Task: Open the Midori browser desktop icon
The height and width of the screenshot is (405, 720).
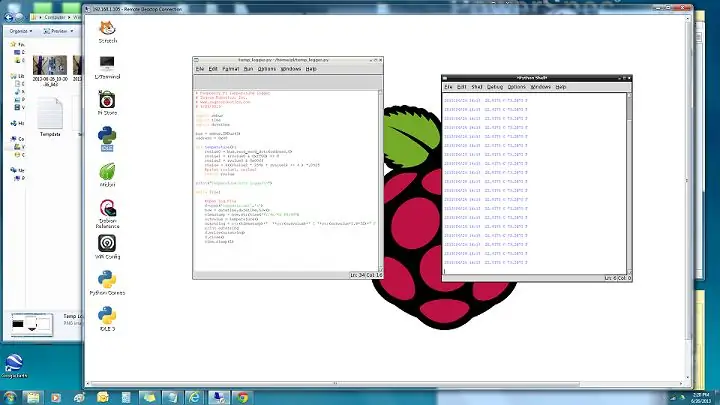Action: click(x=107, y=175)
